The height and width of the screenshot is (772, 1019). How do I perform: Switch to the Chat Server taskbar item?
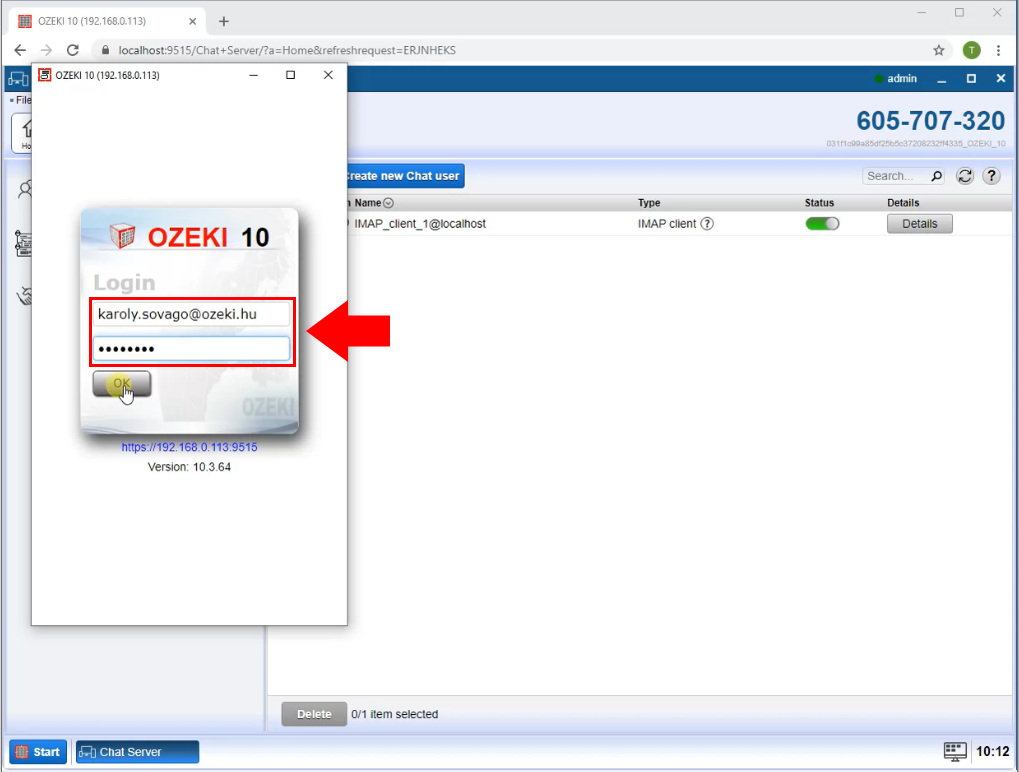coord(137,752)
